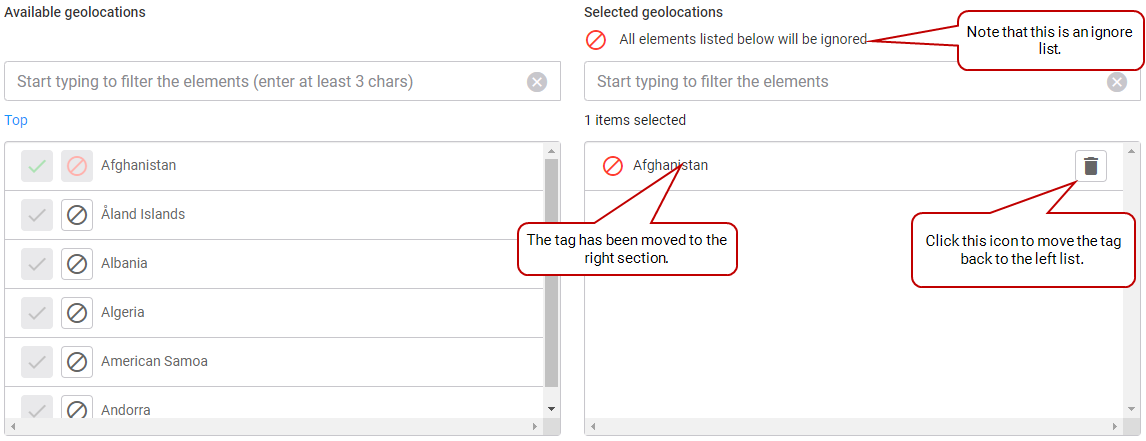Clear the selected geolocations filter field
The width and height of the screenshot is (1146, 441).
1117,81
